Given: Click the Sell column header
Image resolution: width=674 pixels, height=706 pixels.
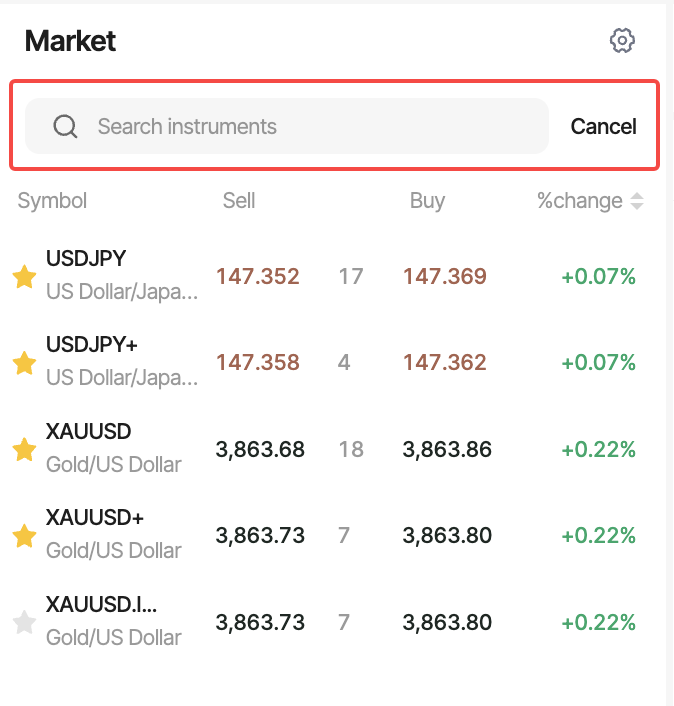Looking at the screenshot, I should coord(239,201).
